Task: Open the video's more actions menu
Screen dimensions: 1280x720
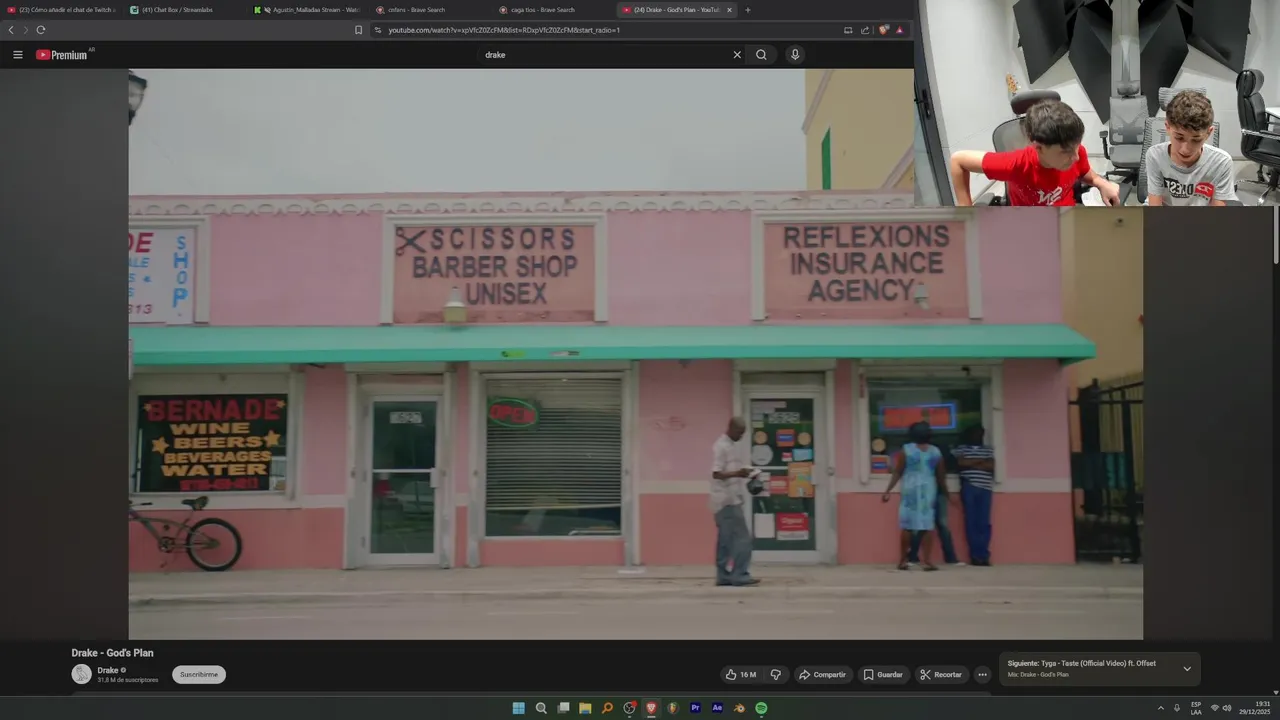Action: pos(982,675)
